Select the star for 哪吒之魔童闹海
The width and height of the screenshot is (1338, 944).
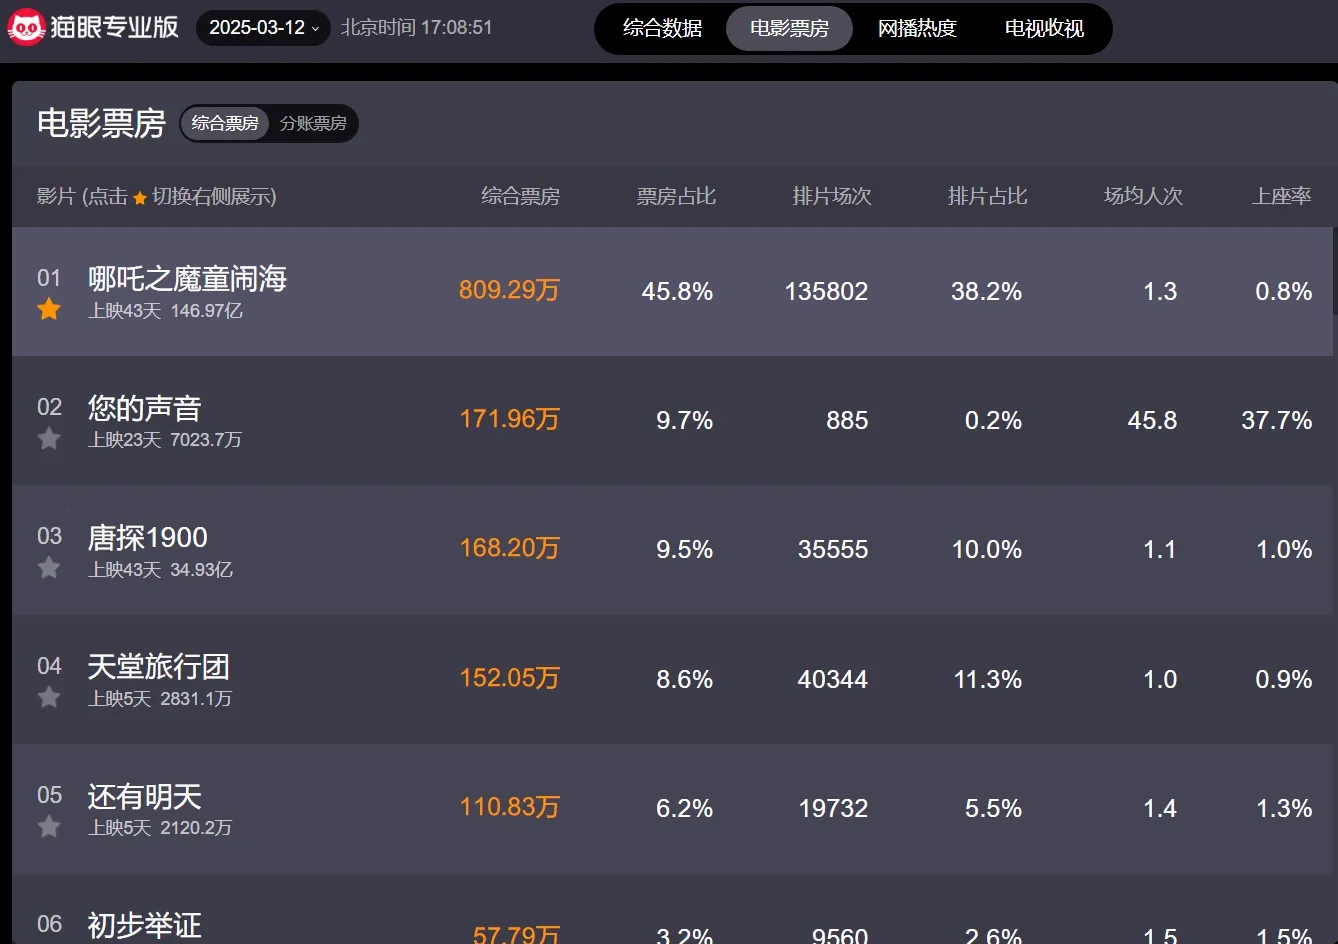(49, 310)
